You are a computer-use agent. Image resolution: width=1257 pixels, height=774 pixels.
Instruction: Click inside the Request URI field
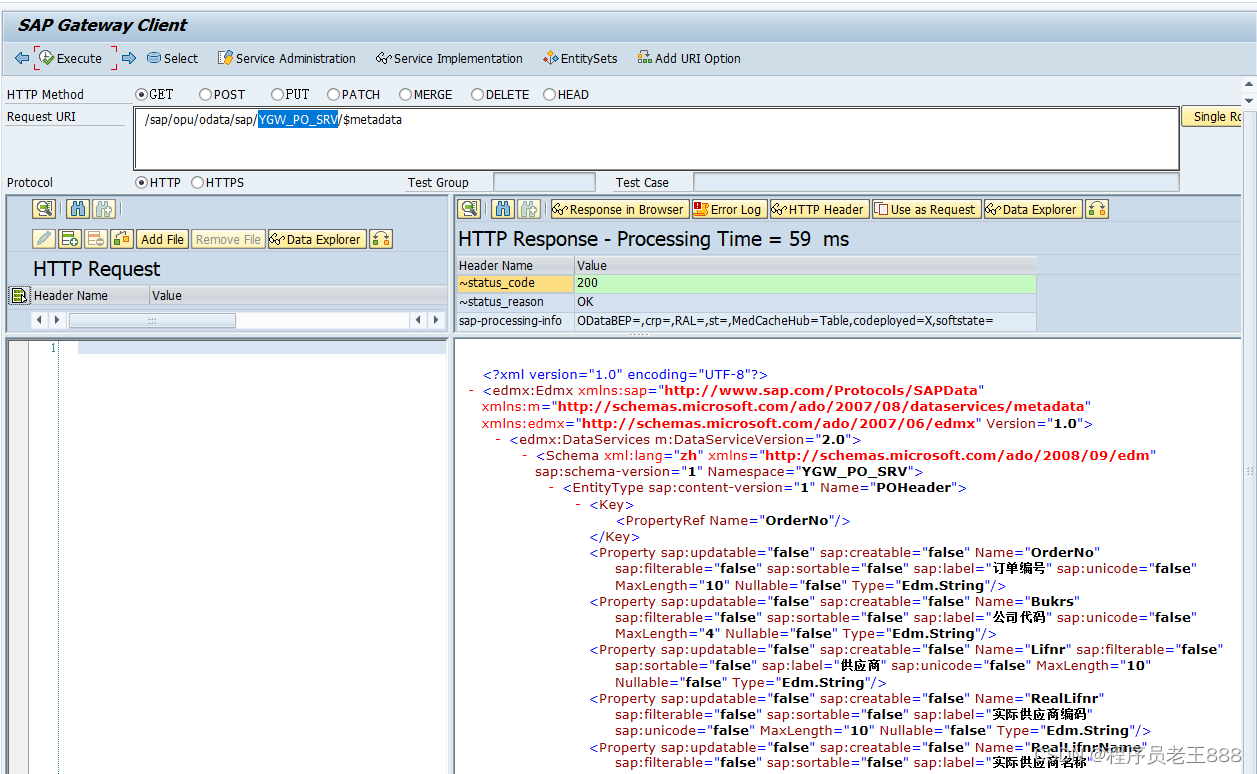(x=656, y=139)
